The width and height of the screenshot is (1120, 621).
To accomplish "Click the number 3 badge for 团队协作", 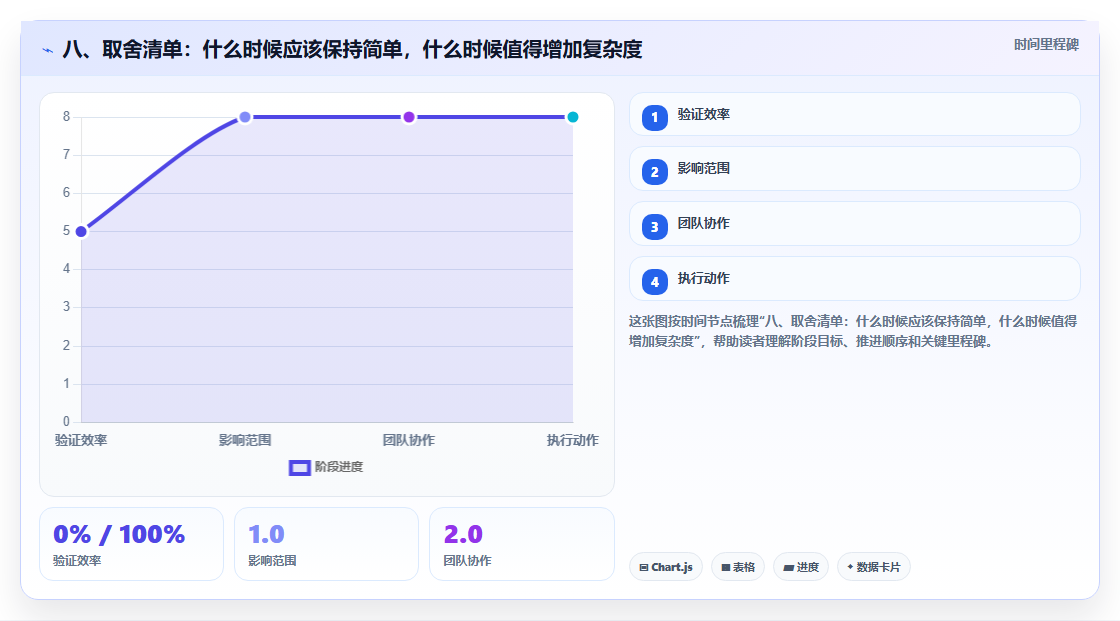I will point(654,227).
